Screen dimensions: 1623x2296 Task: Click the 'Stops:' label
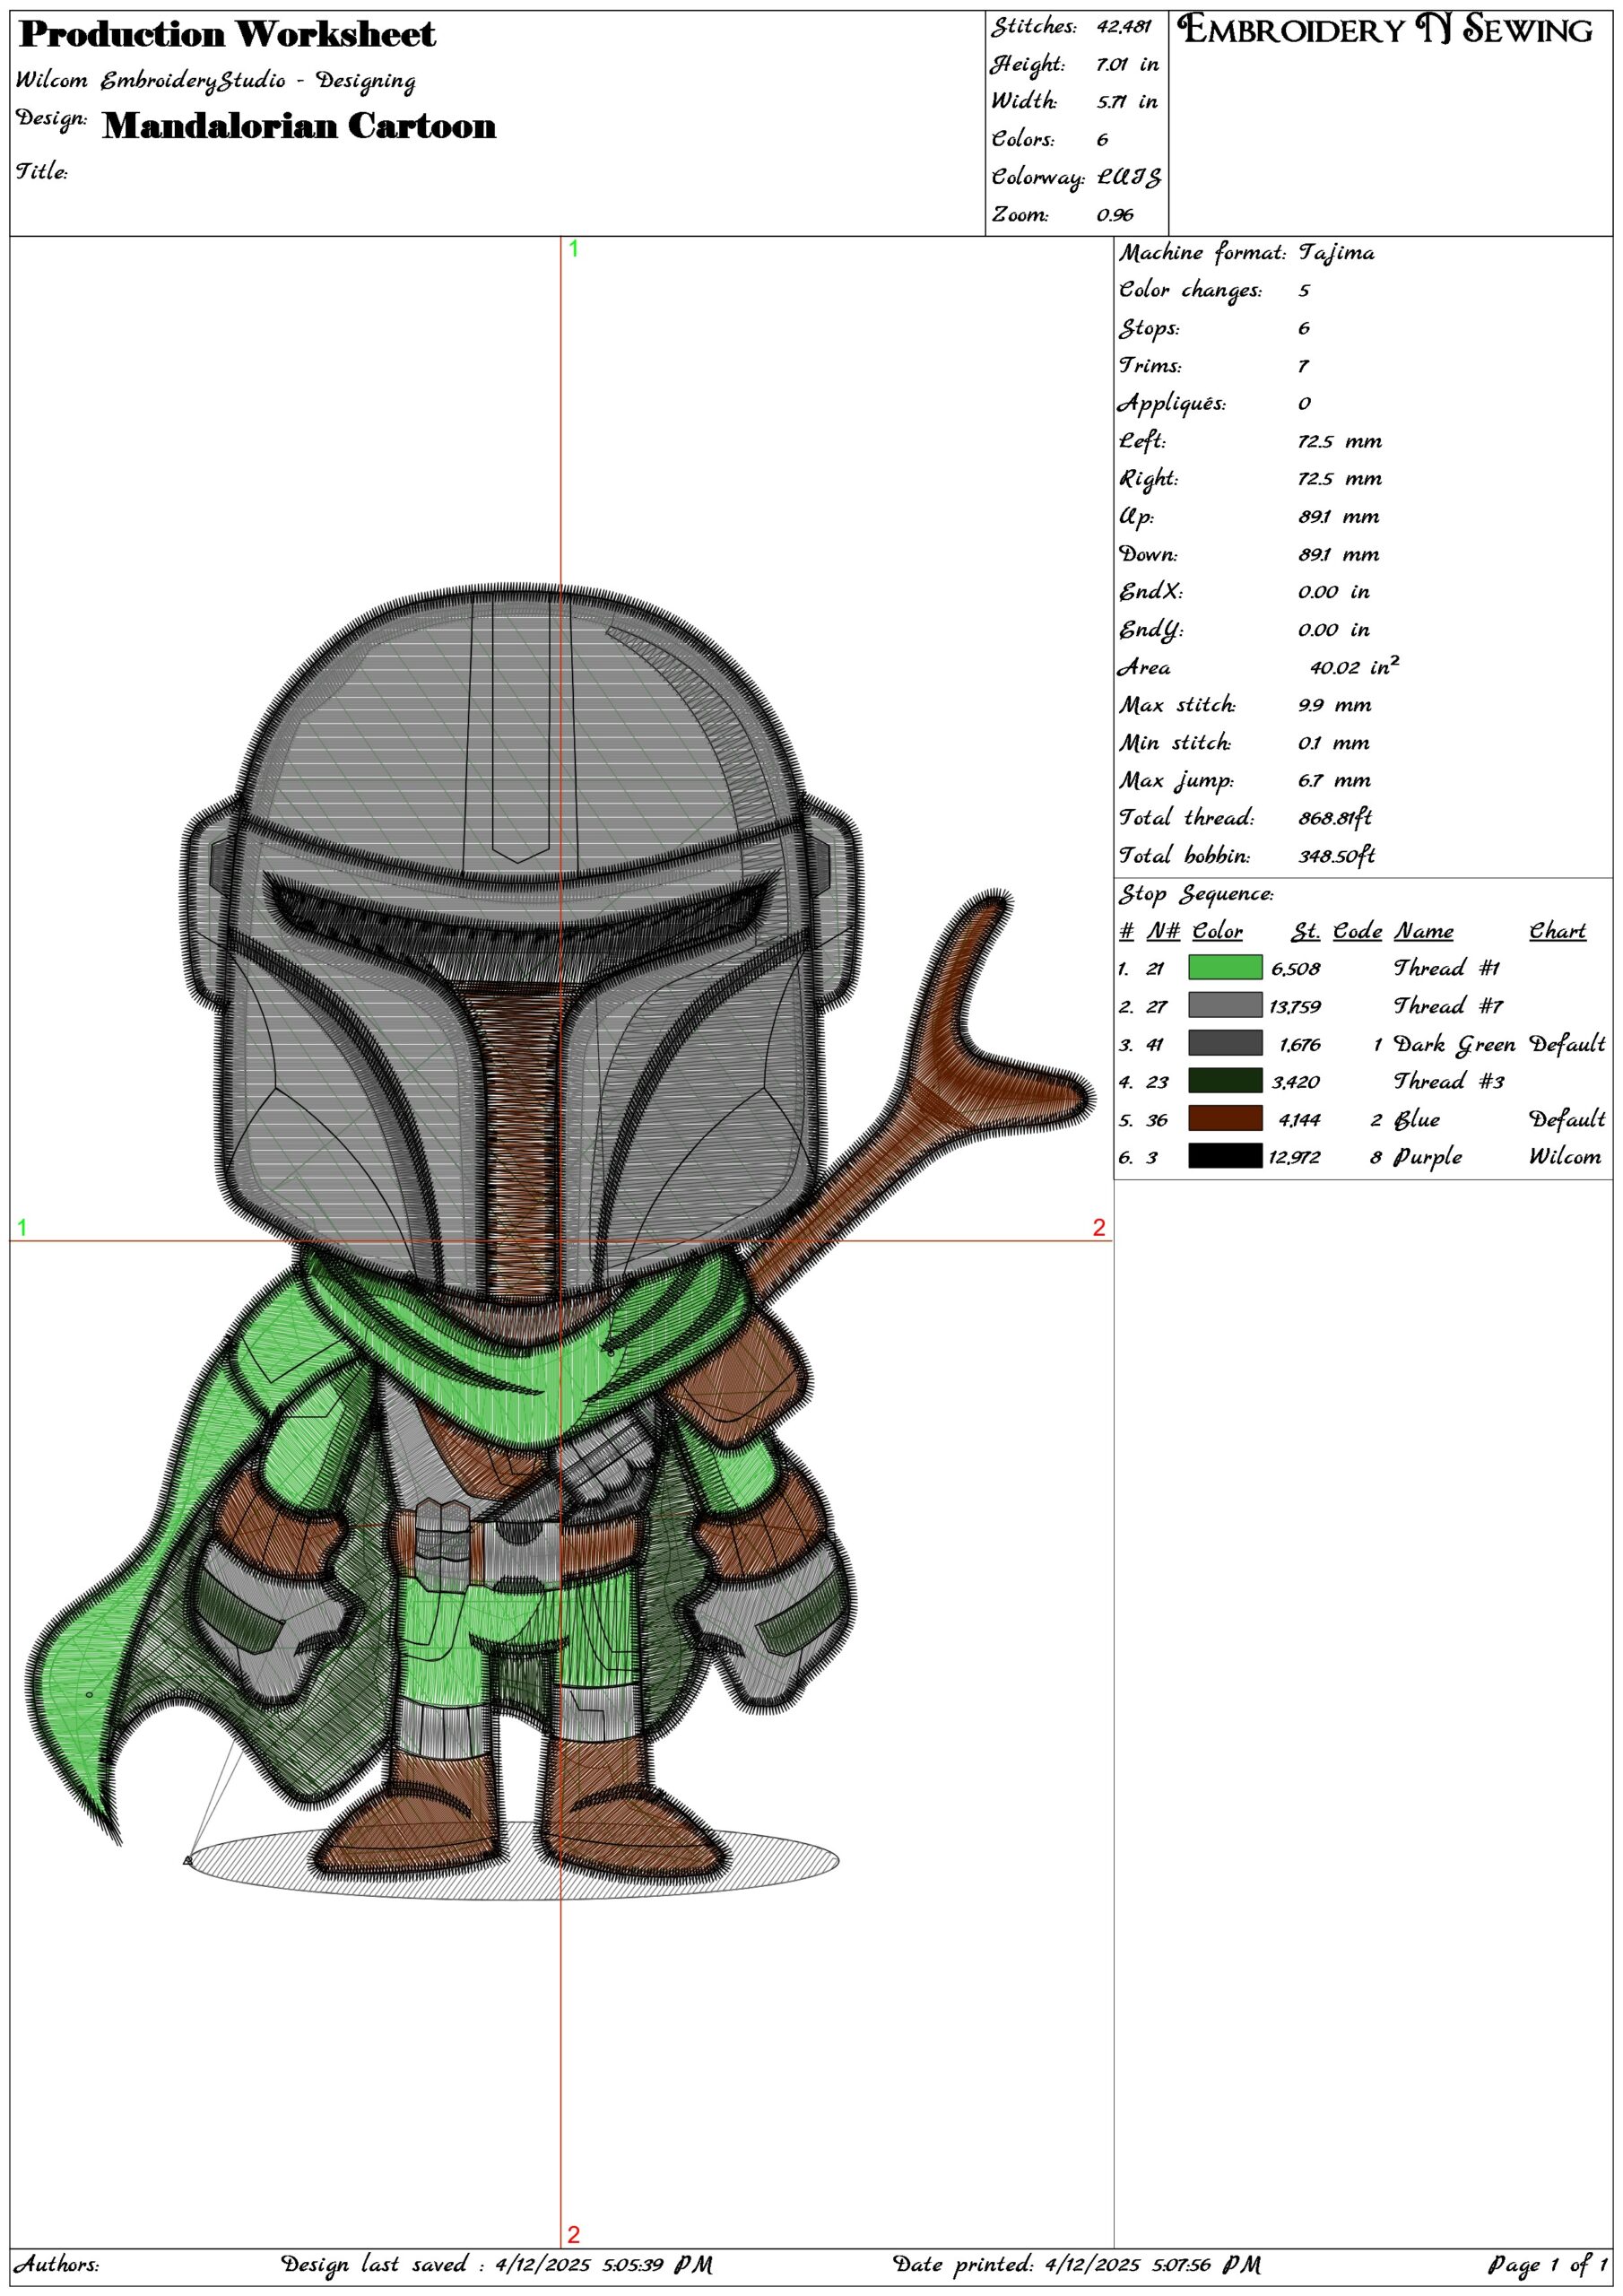point(1149,328)
